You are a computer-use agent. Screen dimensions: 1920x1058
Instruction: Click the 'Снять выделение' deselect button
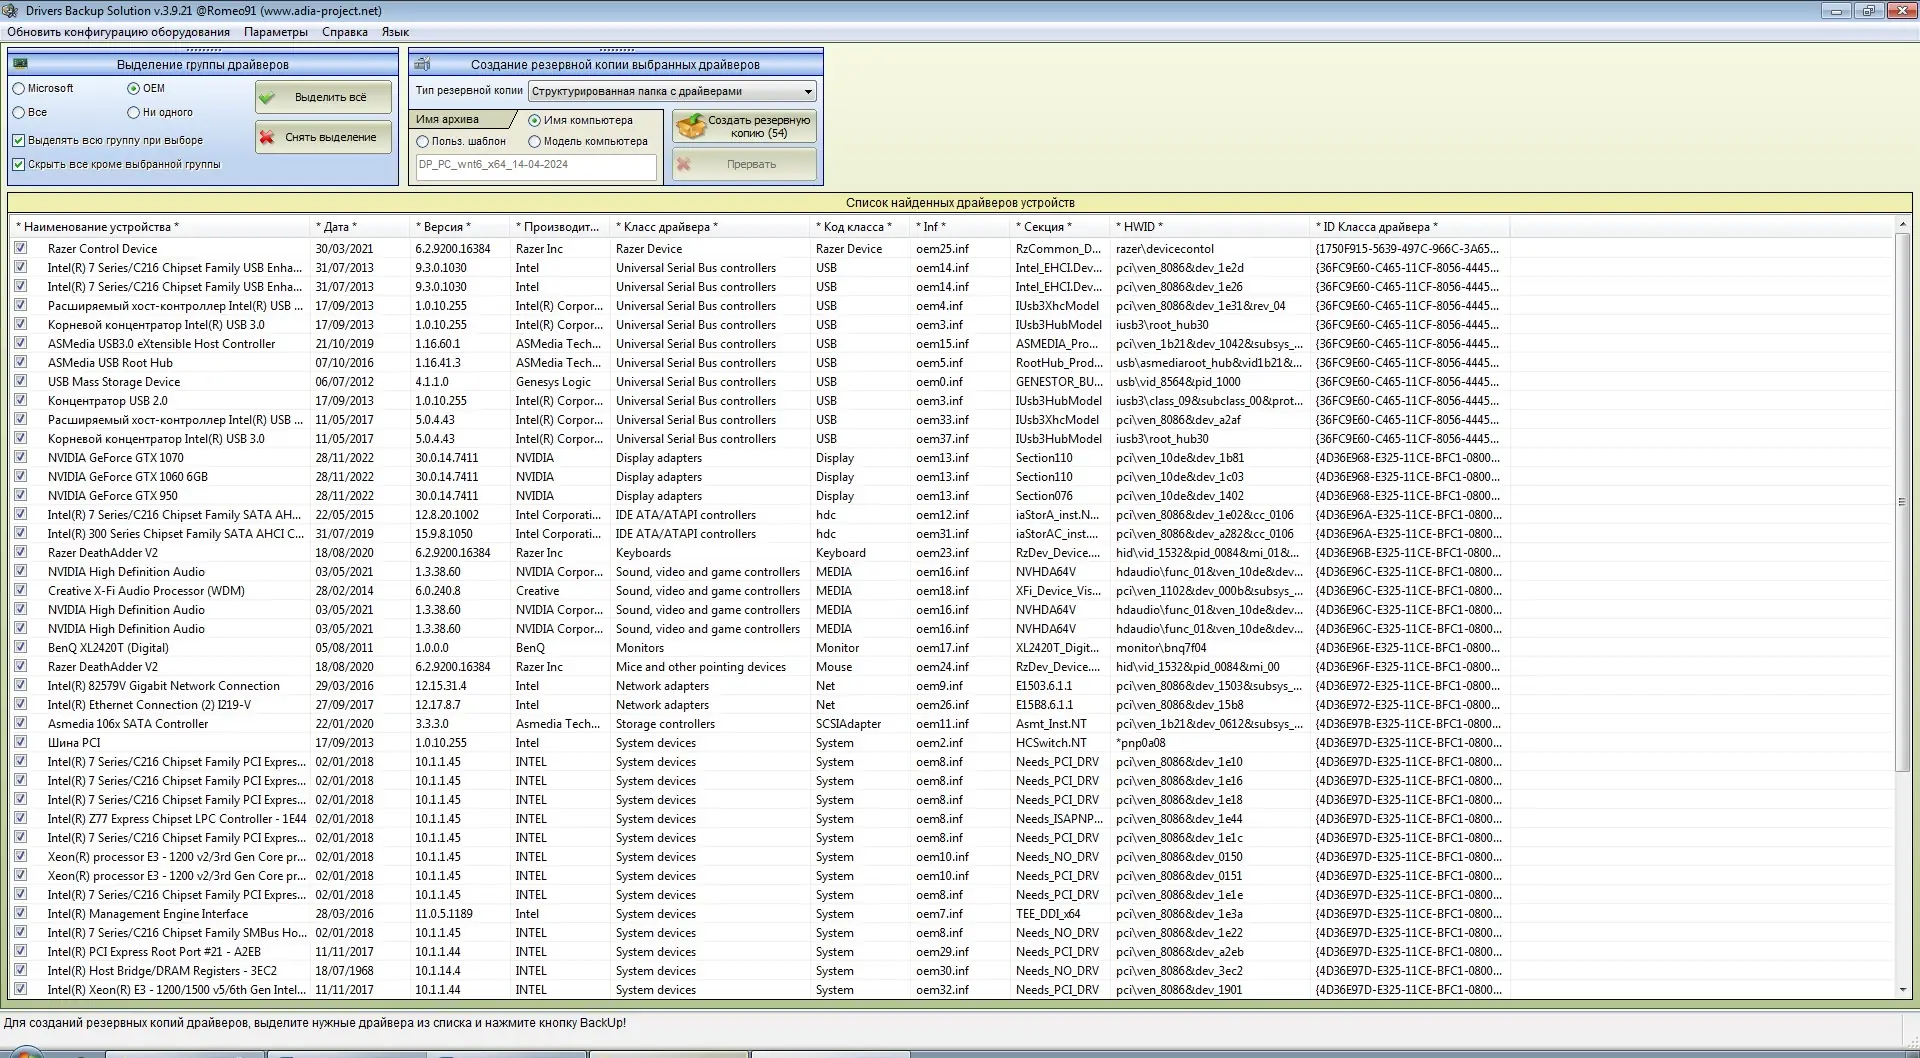[x=323, y=137]
